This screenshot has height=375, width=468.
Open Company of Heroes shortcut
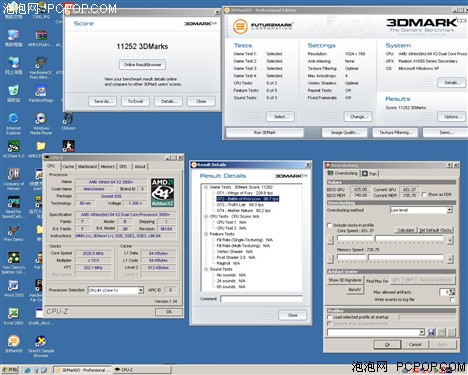pyautogui.click(x=13, y=179)
